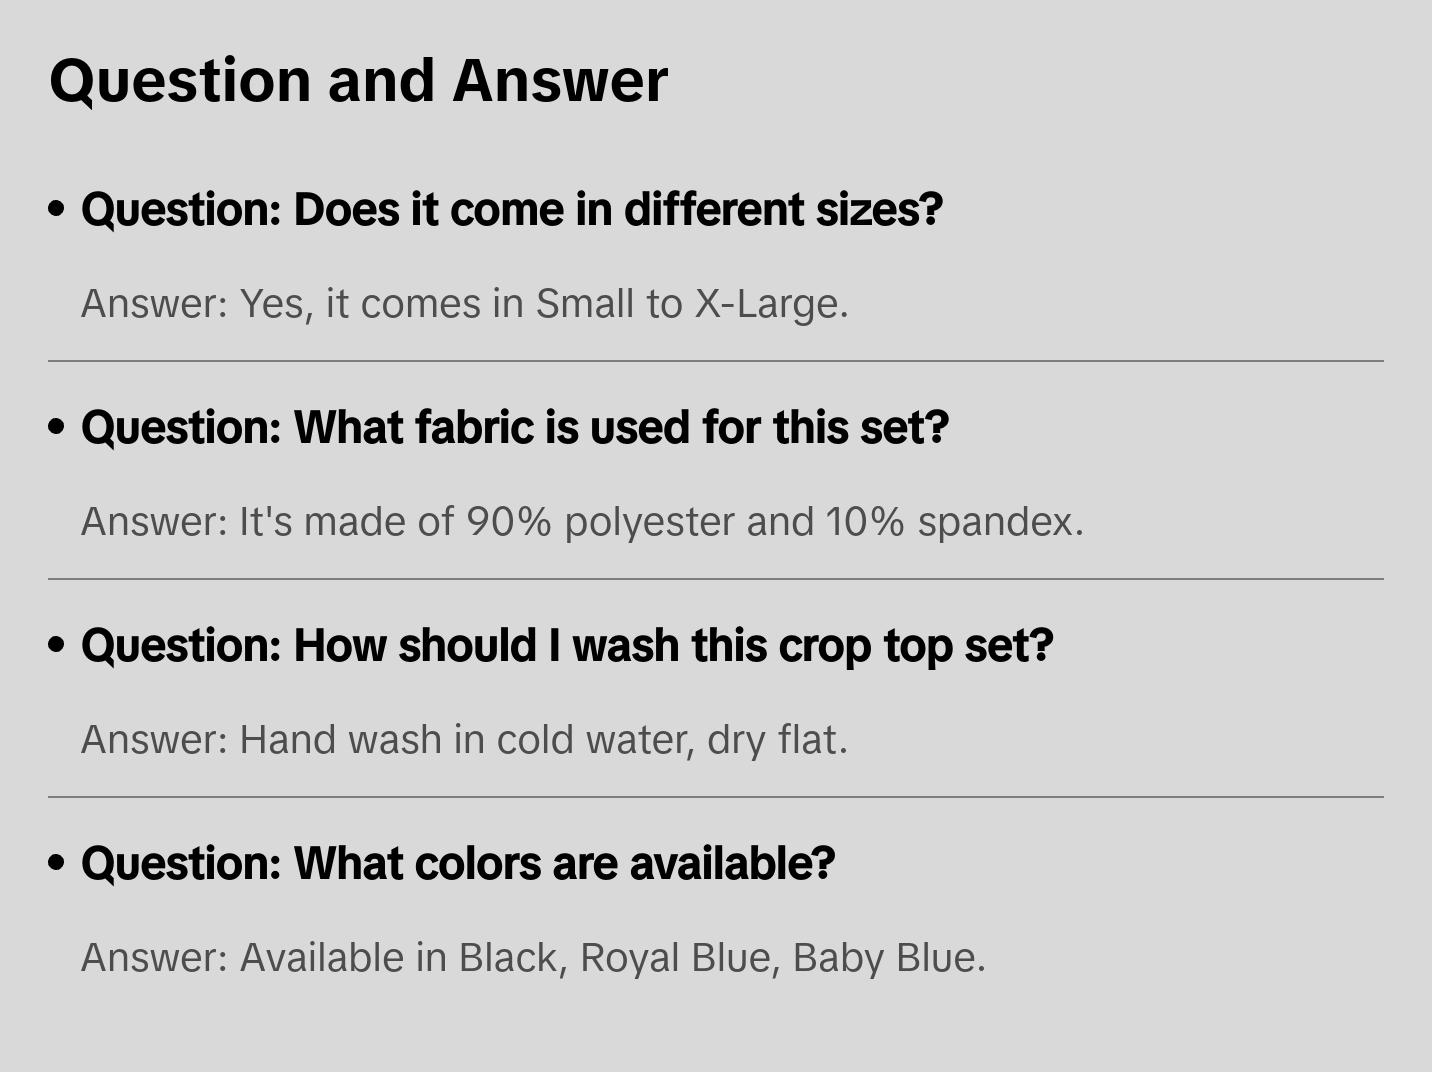Click "X-Large" in the sizes answer
This screenshot has width=1432, height=1072.
point(768,304)
